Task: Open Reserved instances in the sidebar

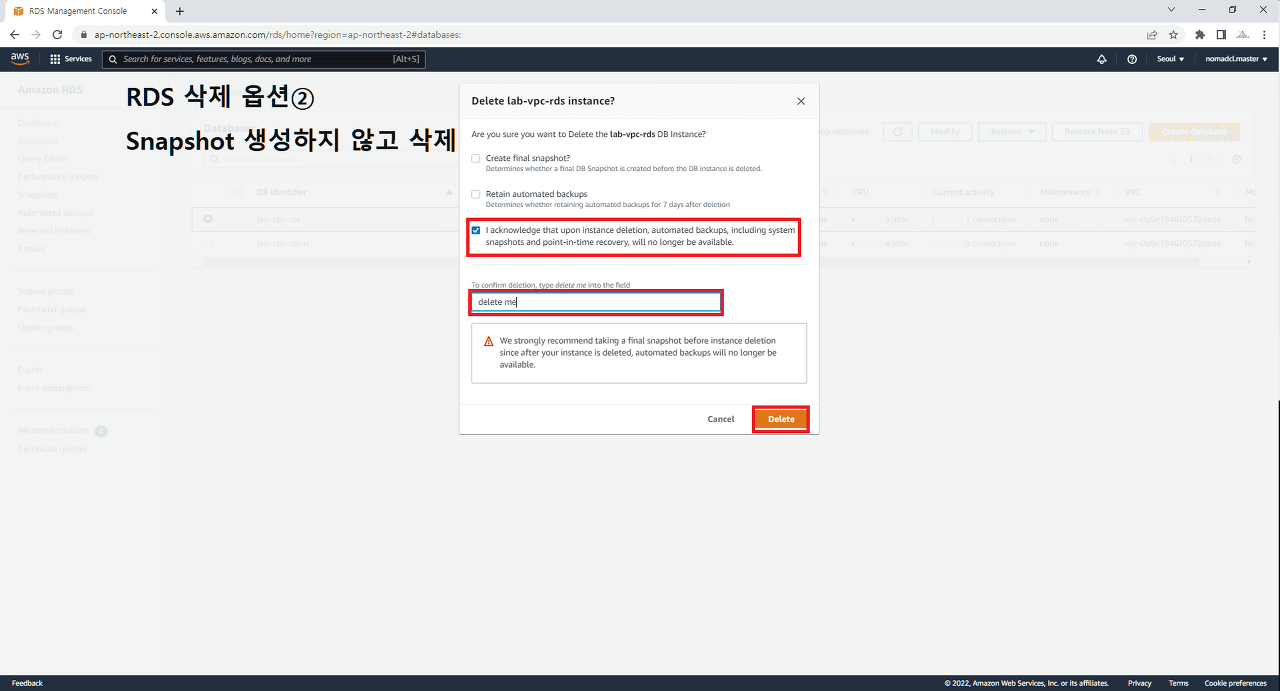Action: coord(54,231)
